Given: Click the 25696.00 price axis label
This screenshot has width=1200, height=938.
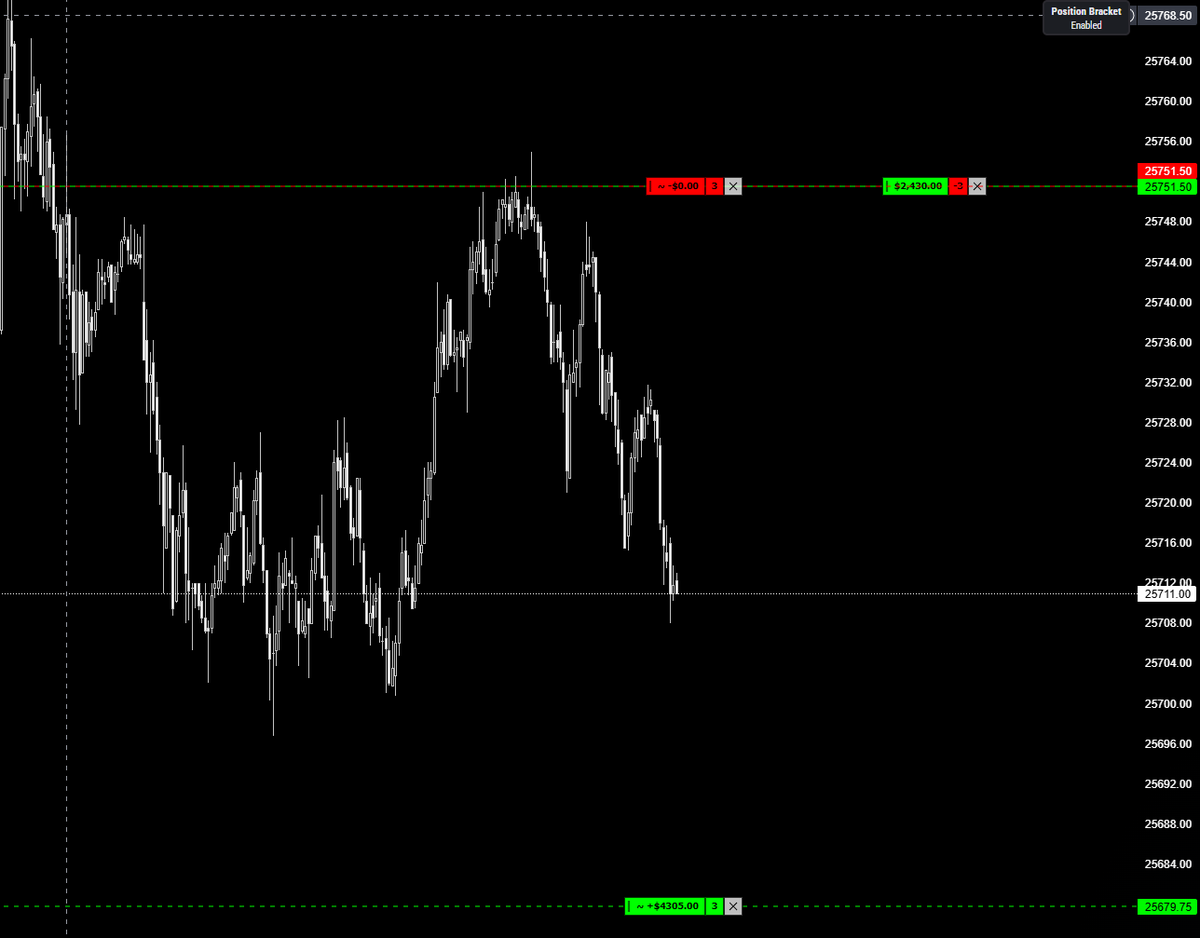Looking at the screenshot, I should tap(1167, 744).
